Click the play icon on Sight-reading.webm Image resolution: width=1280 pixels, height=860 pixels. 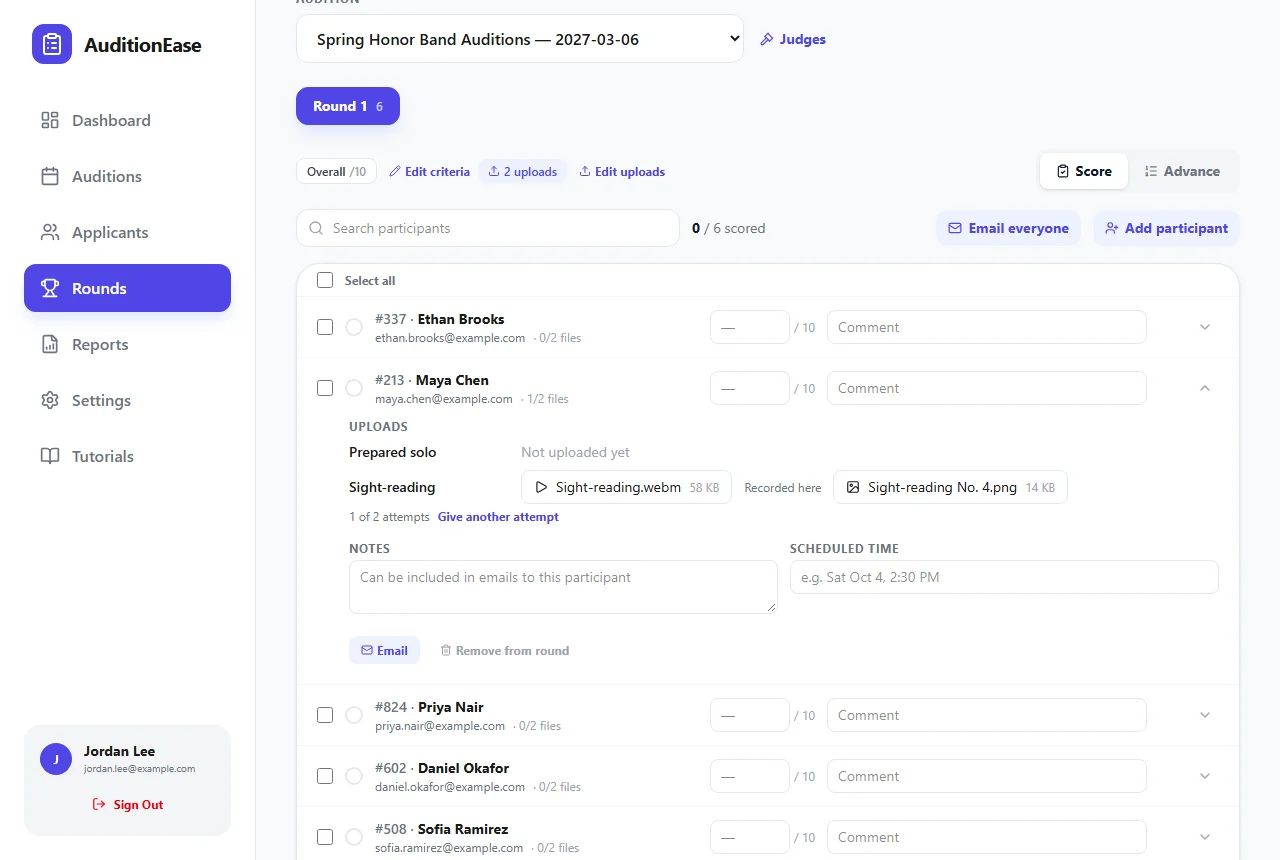click(541, 487)
